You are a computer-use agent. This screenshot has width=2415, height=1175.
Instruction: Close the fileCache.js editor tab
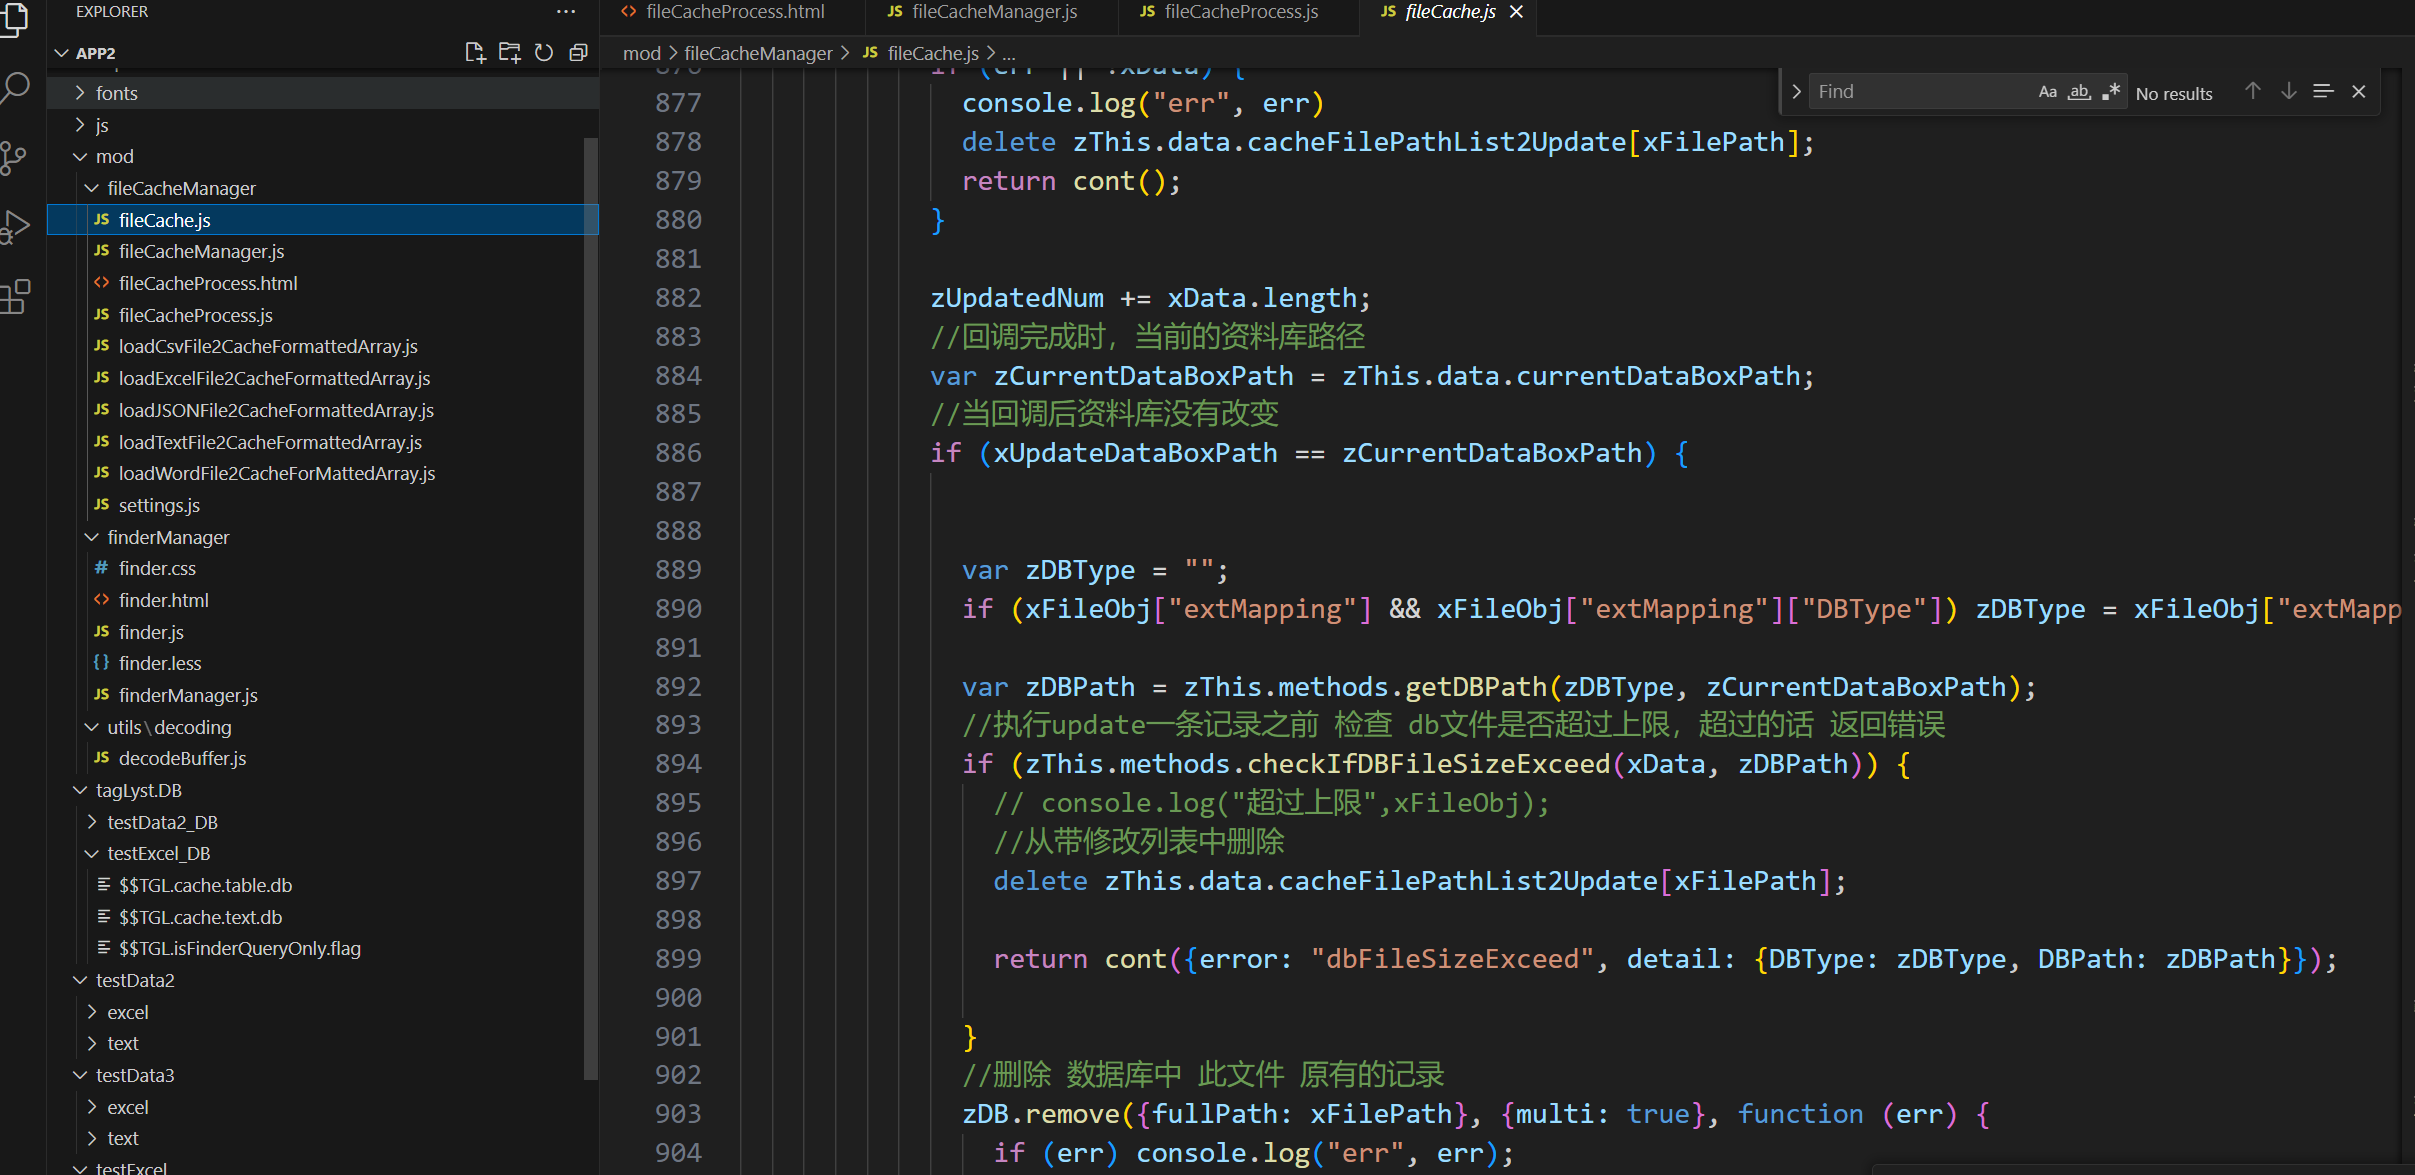(1516, 12)
